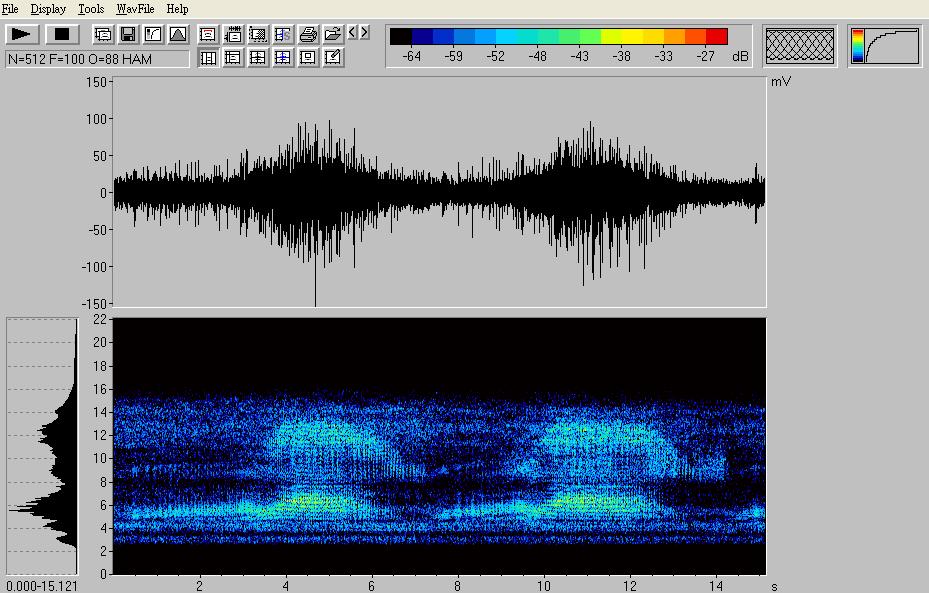Click the red end of dB color scale
This screenshot has width=929, height=593.
coord(716,37)
